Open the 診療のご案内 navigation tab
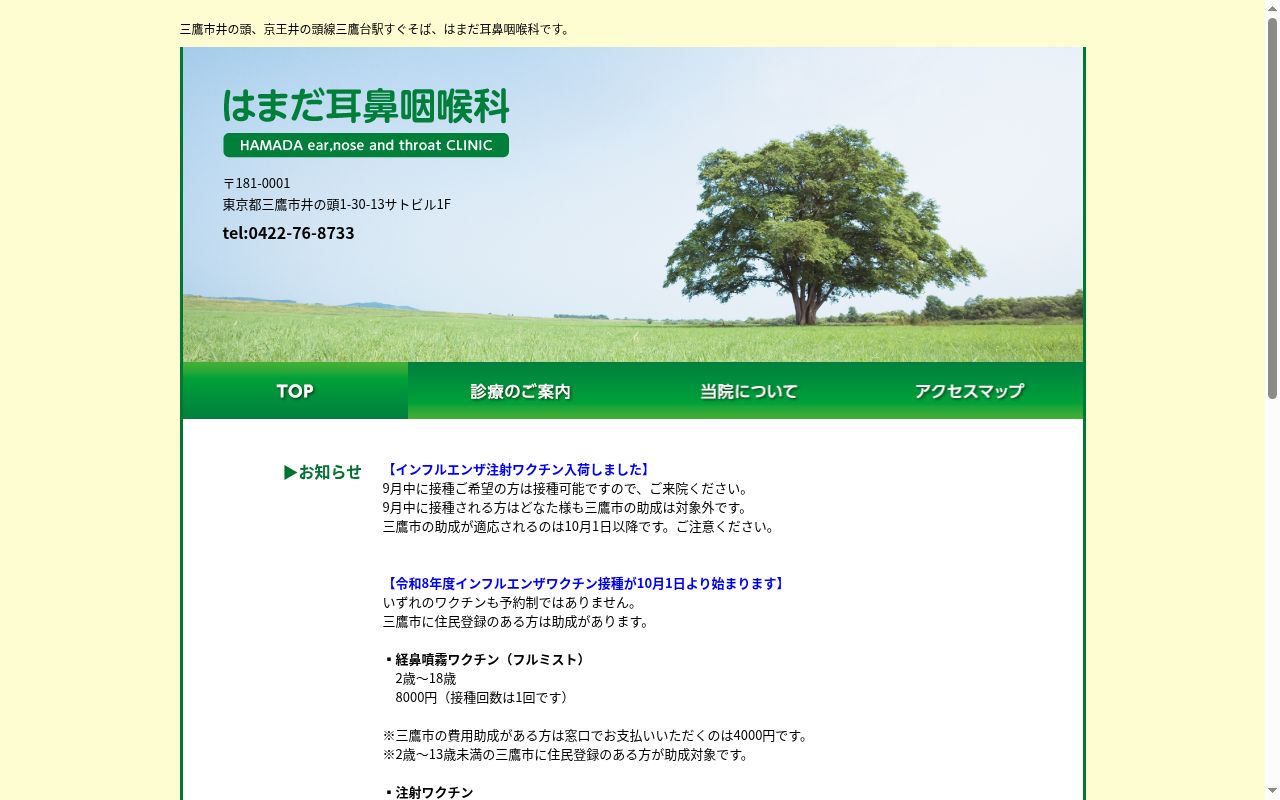1280x800 pixels. [520, 390]
